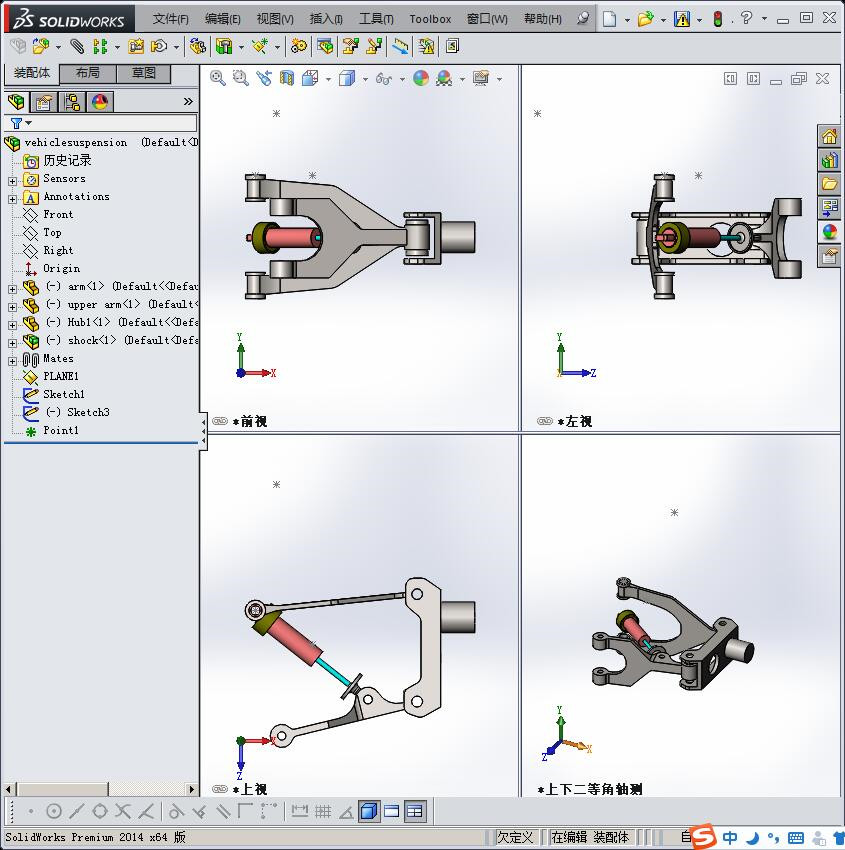Expand the Mates folder node
The image size is (845, 850).
tap(12, 360)
